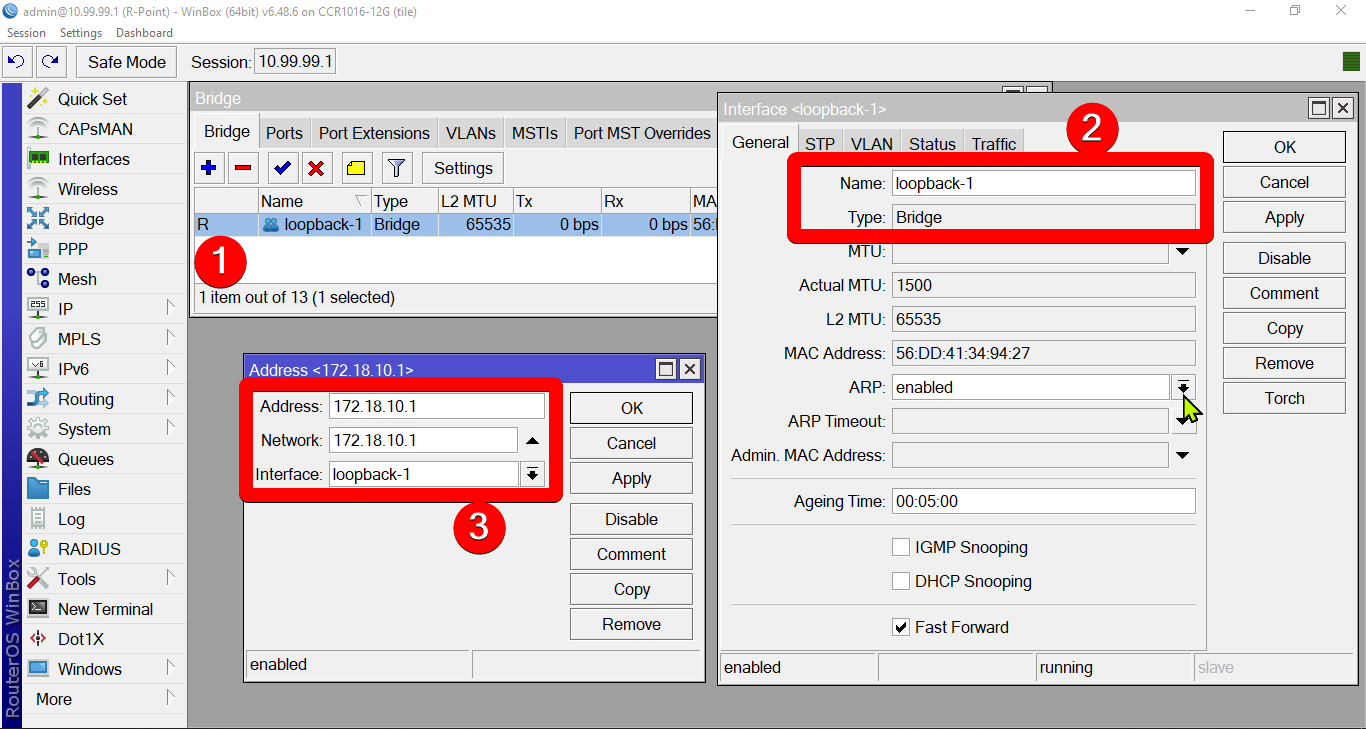The image size is (1366, 729).
Task: Enable the IGMP Snooping checkbox
Action: click(900, 547)
